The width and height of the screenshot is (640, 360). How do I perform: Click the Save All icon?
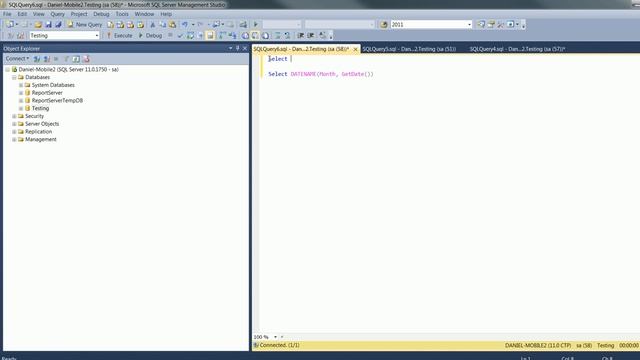click(58, 24)
